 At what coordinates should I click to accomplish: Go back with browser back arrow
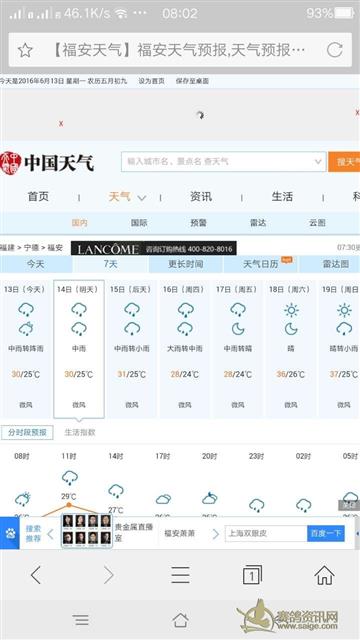coord(36,575)
